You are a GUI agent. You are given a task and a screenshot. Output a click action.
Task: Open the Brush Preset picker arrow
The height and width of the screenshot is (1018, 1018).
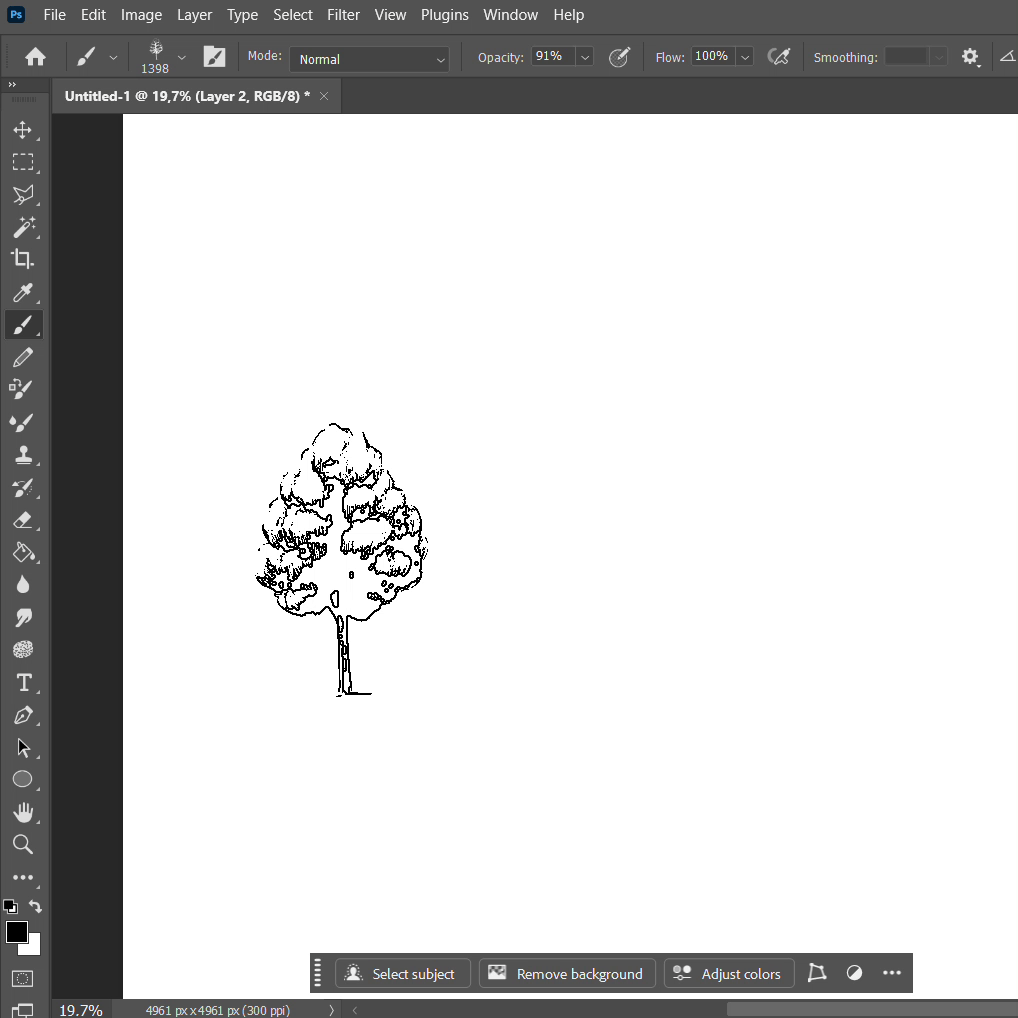click(181, 57)
